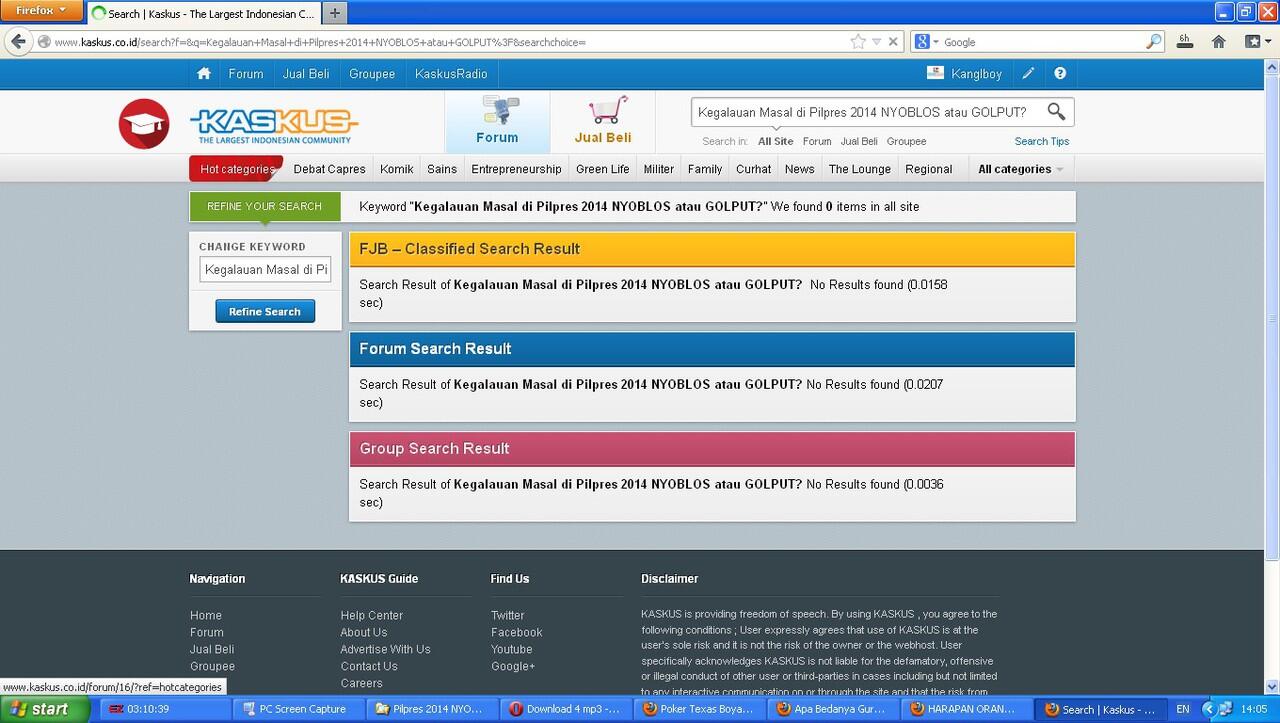The height and width of the screenshot is (723, 1280).
Task: Open Twitter footer link
Action: pos(507,615)
